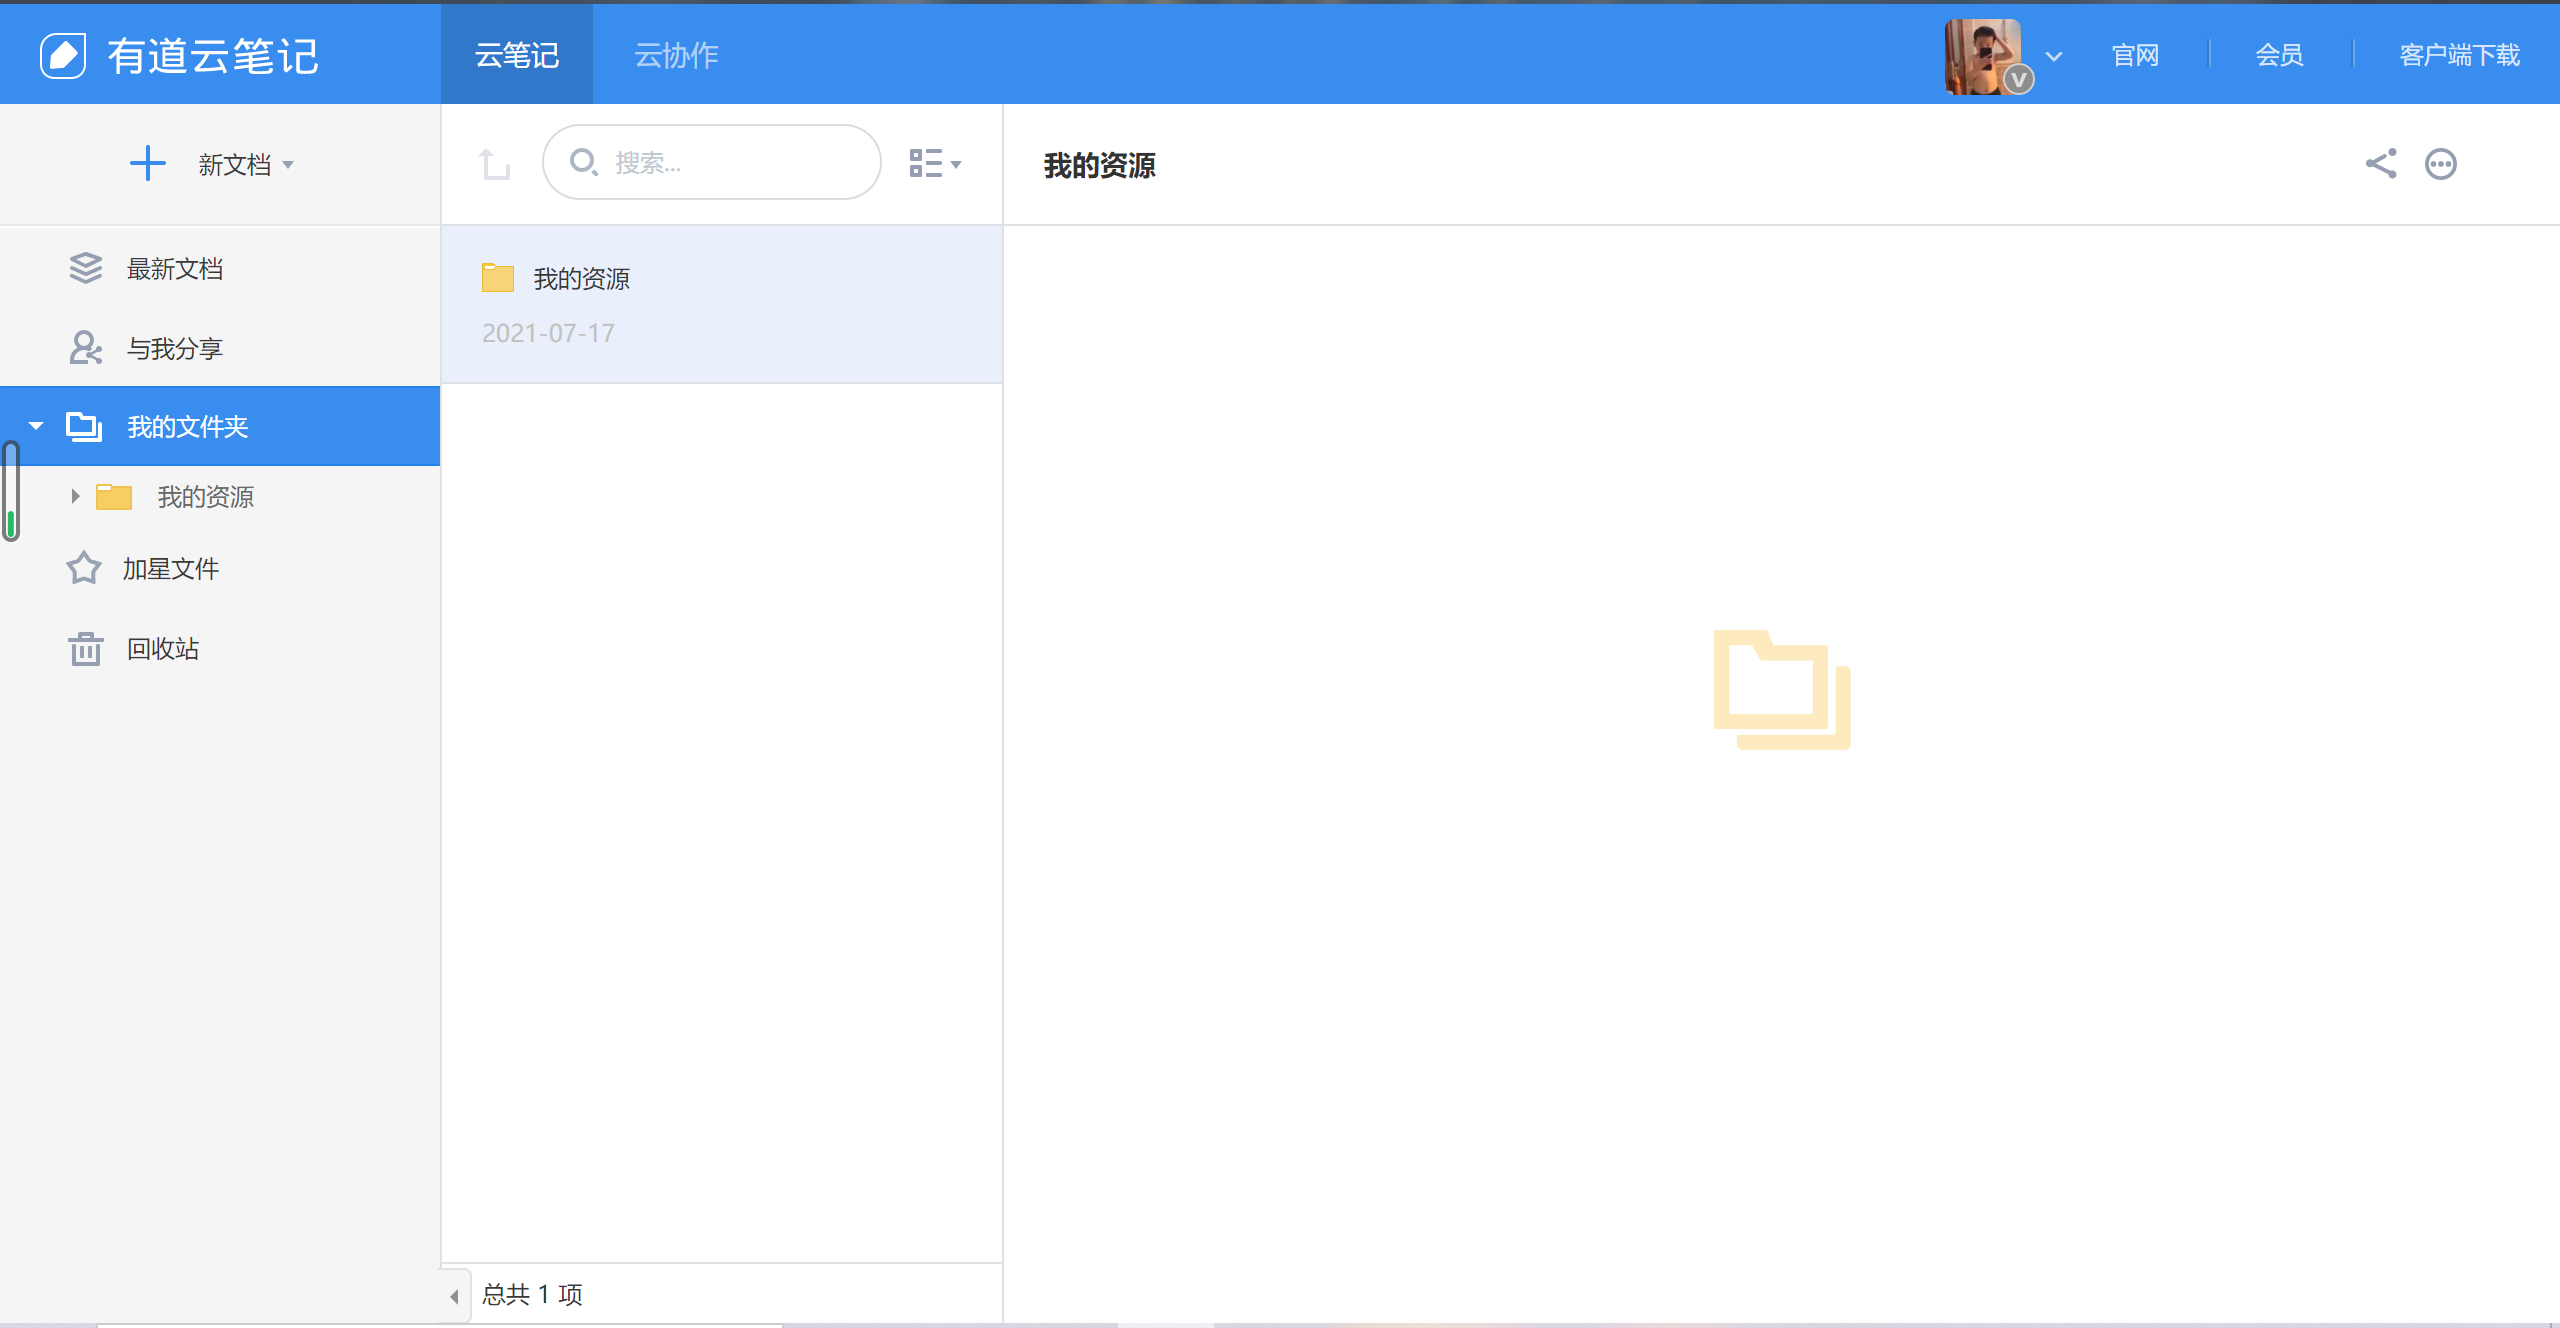Click the 新文档 button label

pos(234,165)
